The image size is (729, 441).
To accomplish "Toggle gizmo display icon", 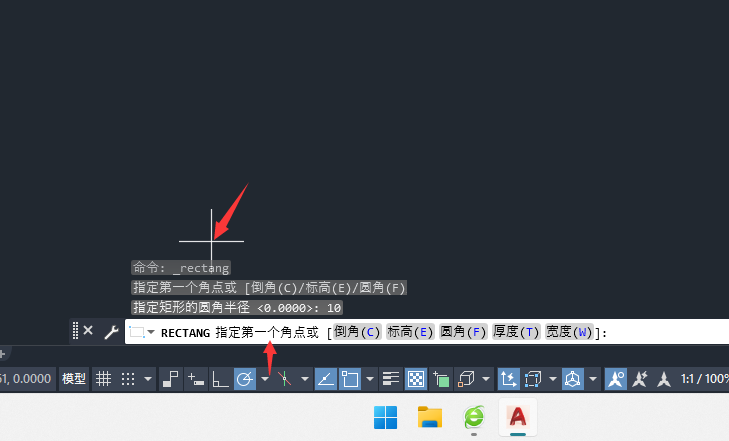I will click(x=573, y=379).
